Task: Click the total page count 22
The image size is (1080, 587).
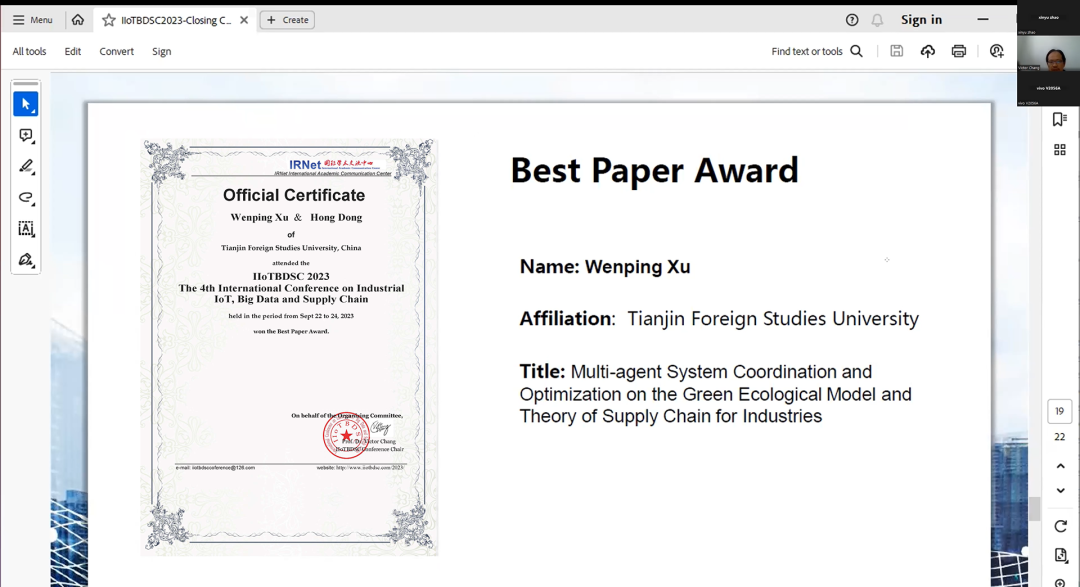Action: click(1059, 437)
